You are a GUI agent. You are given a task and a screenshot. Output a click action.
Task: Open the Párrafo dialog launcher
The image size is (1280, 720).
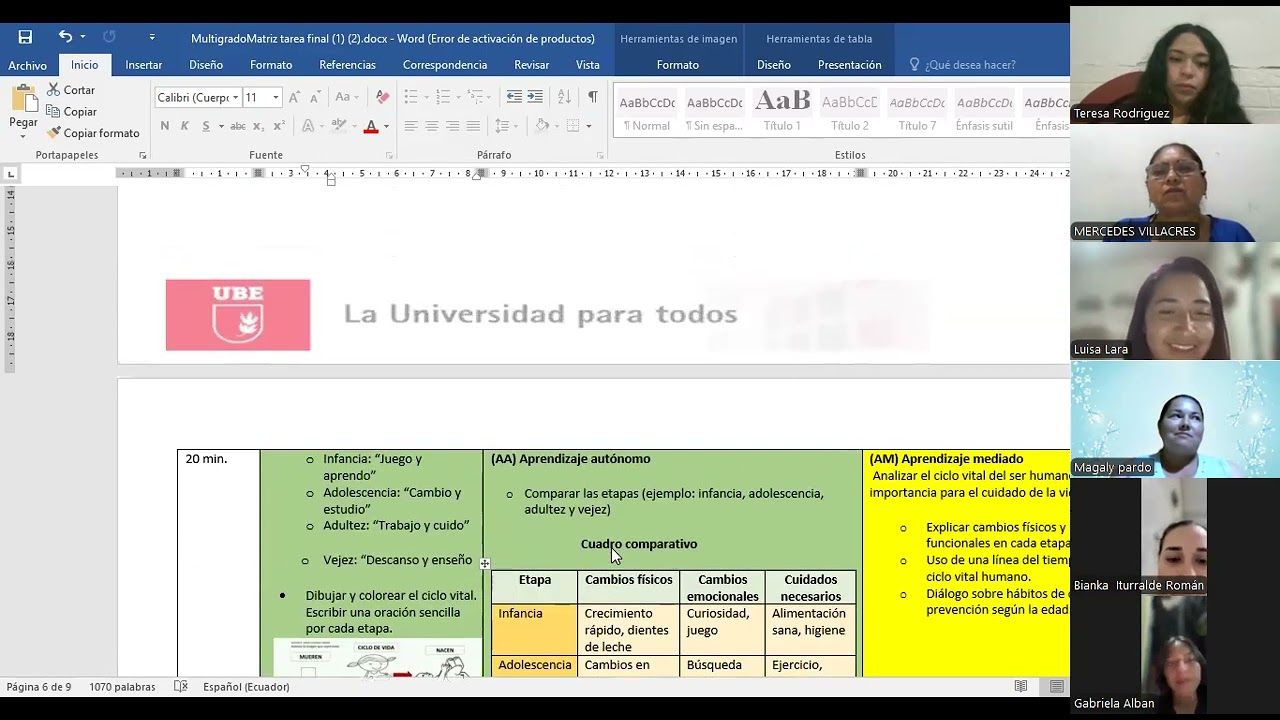[600, 156]
